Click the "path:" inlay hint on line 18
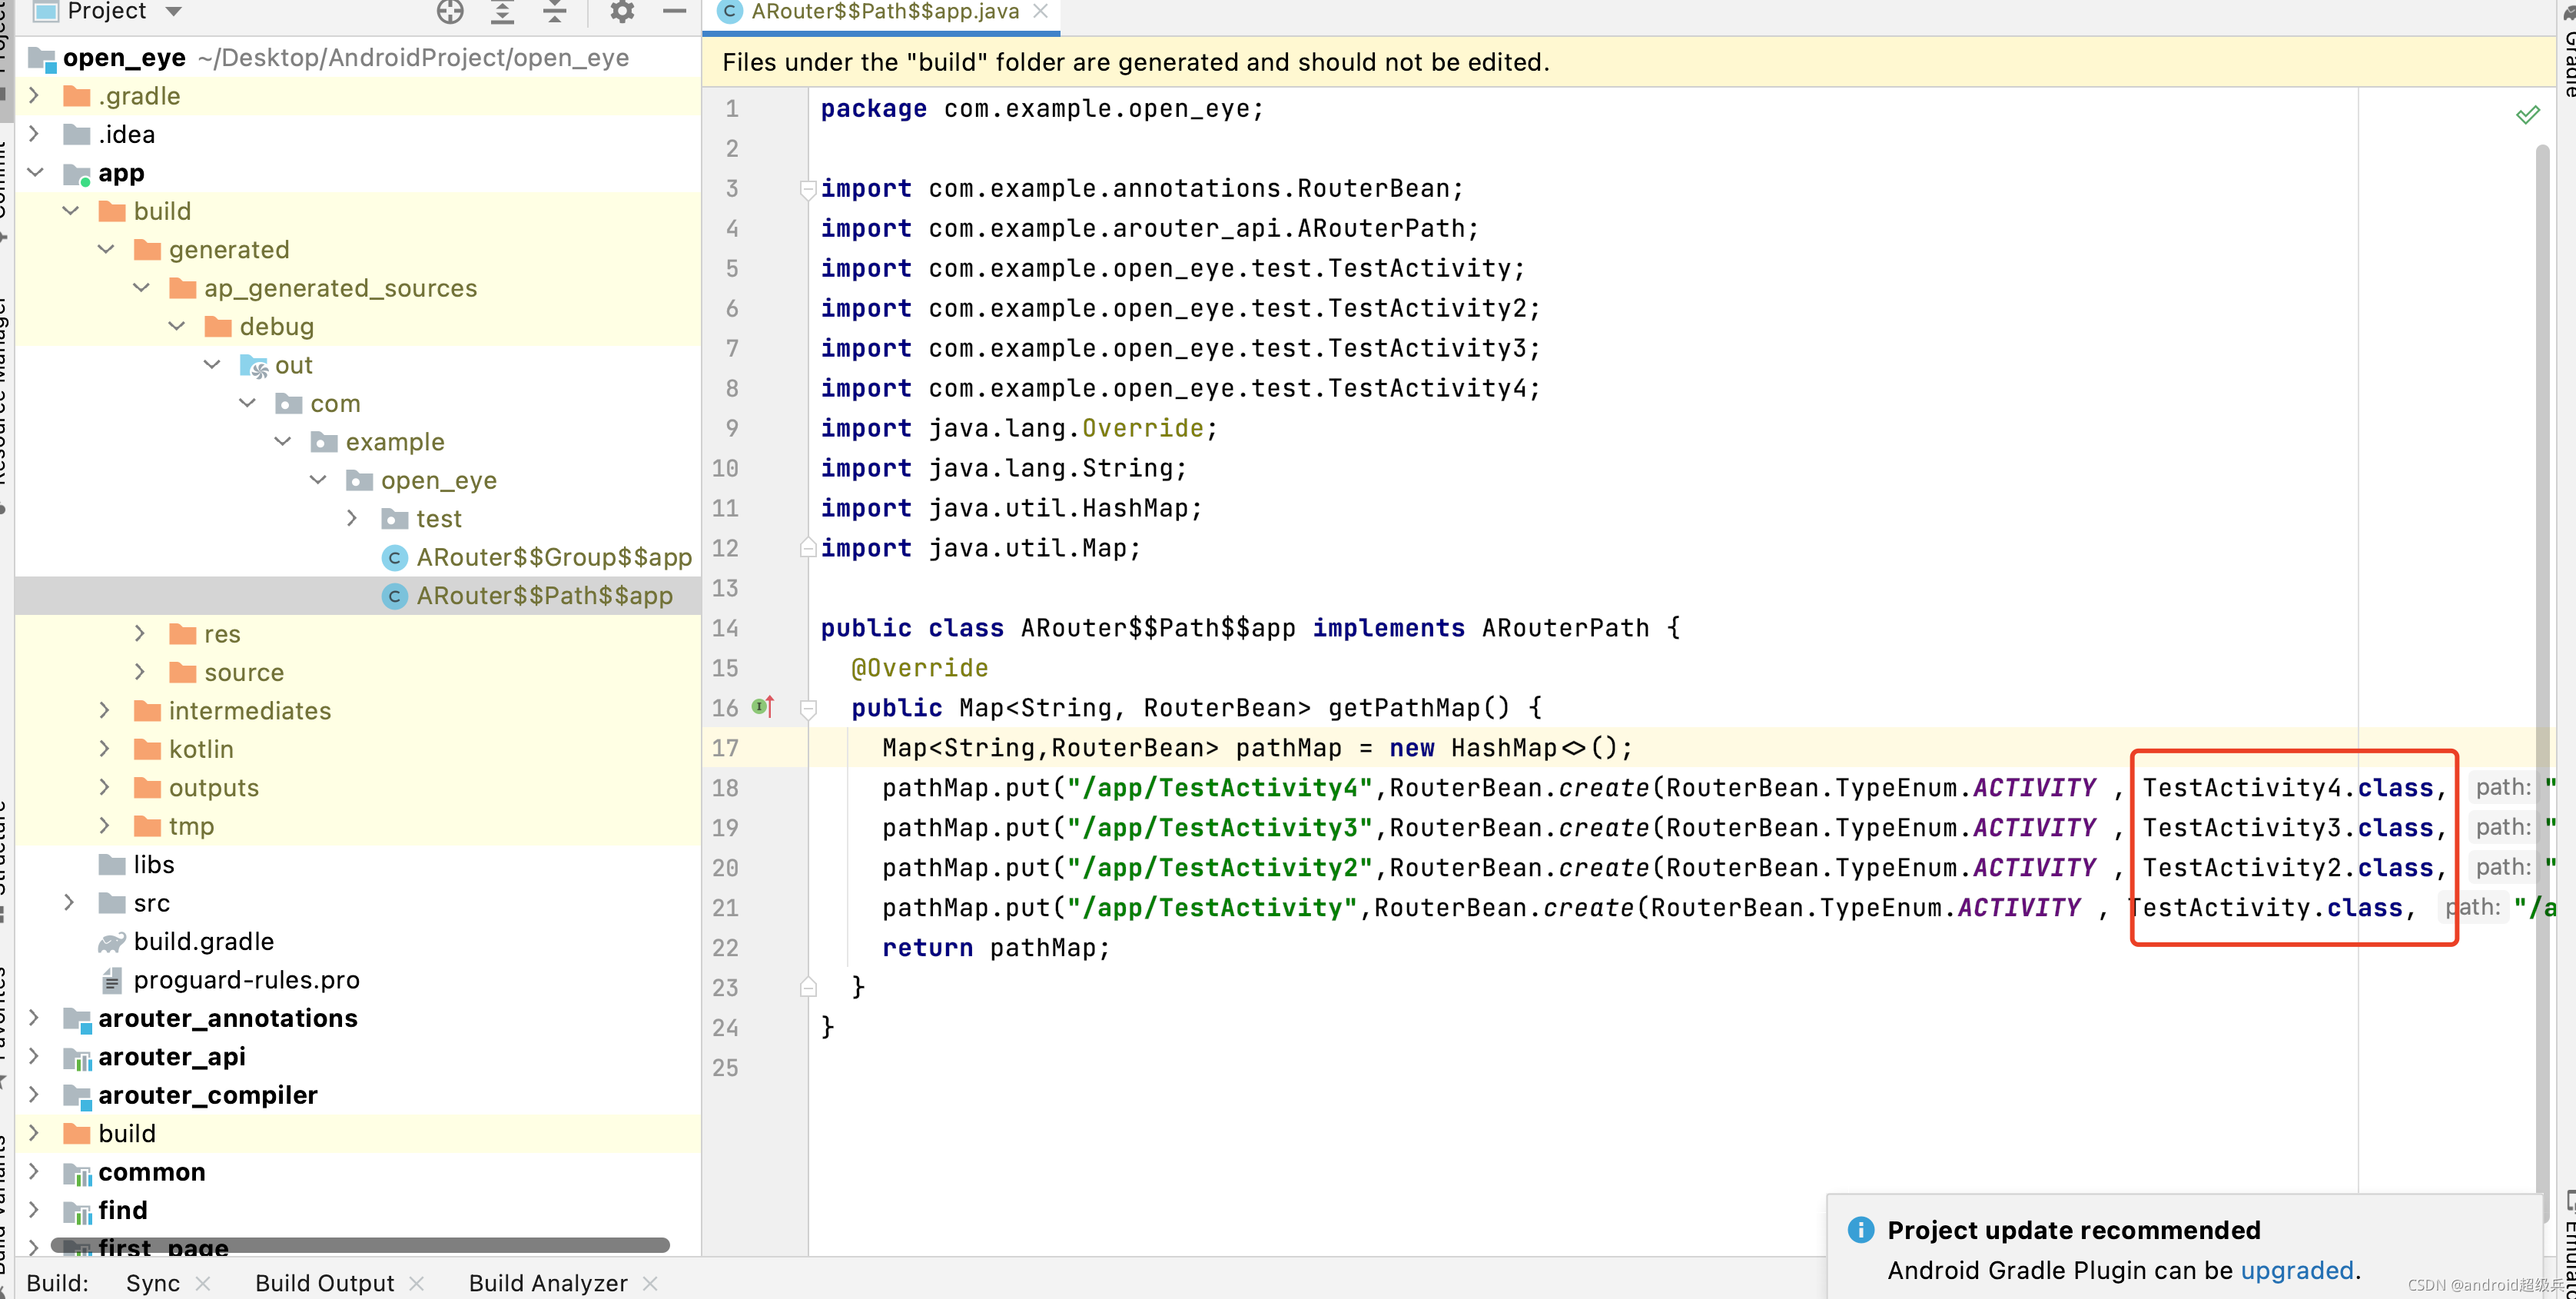The height and width of the screenshot is (1299, 2576). coord(2502,788)
